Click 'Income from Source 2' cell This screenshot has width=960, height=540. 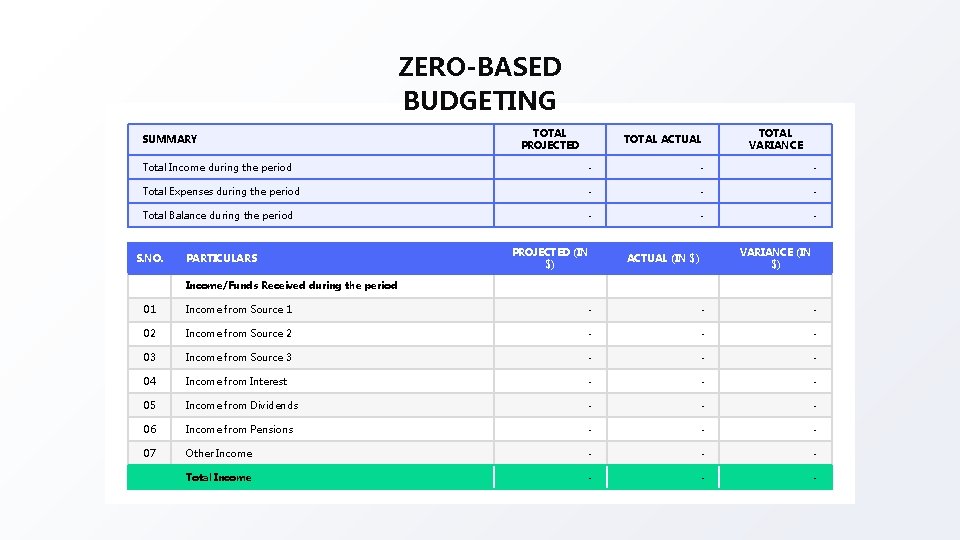click(332, 333)
